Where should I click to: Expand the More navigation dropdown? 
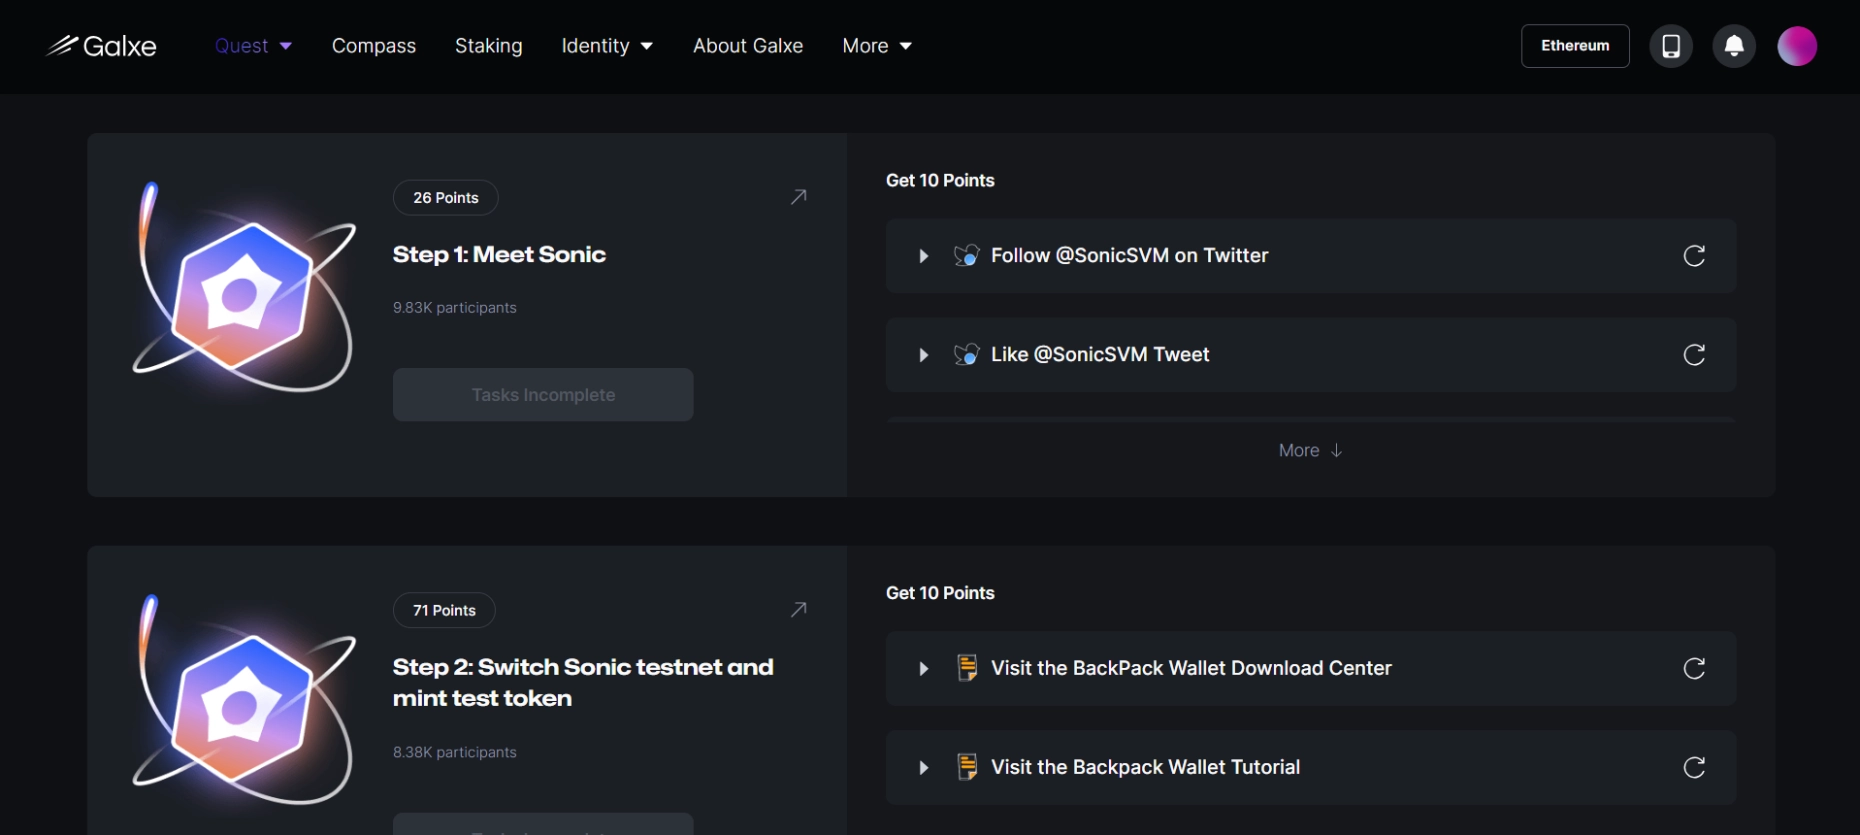tap(877, 46)
